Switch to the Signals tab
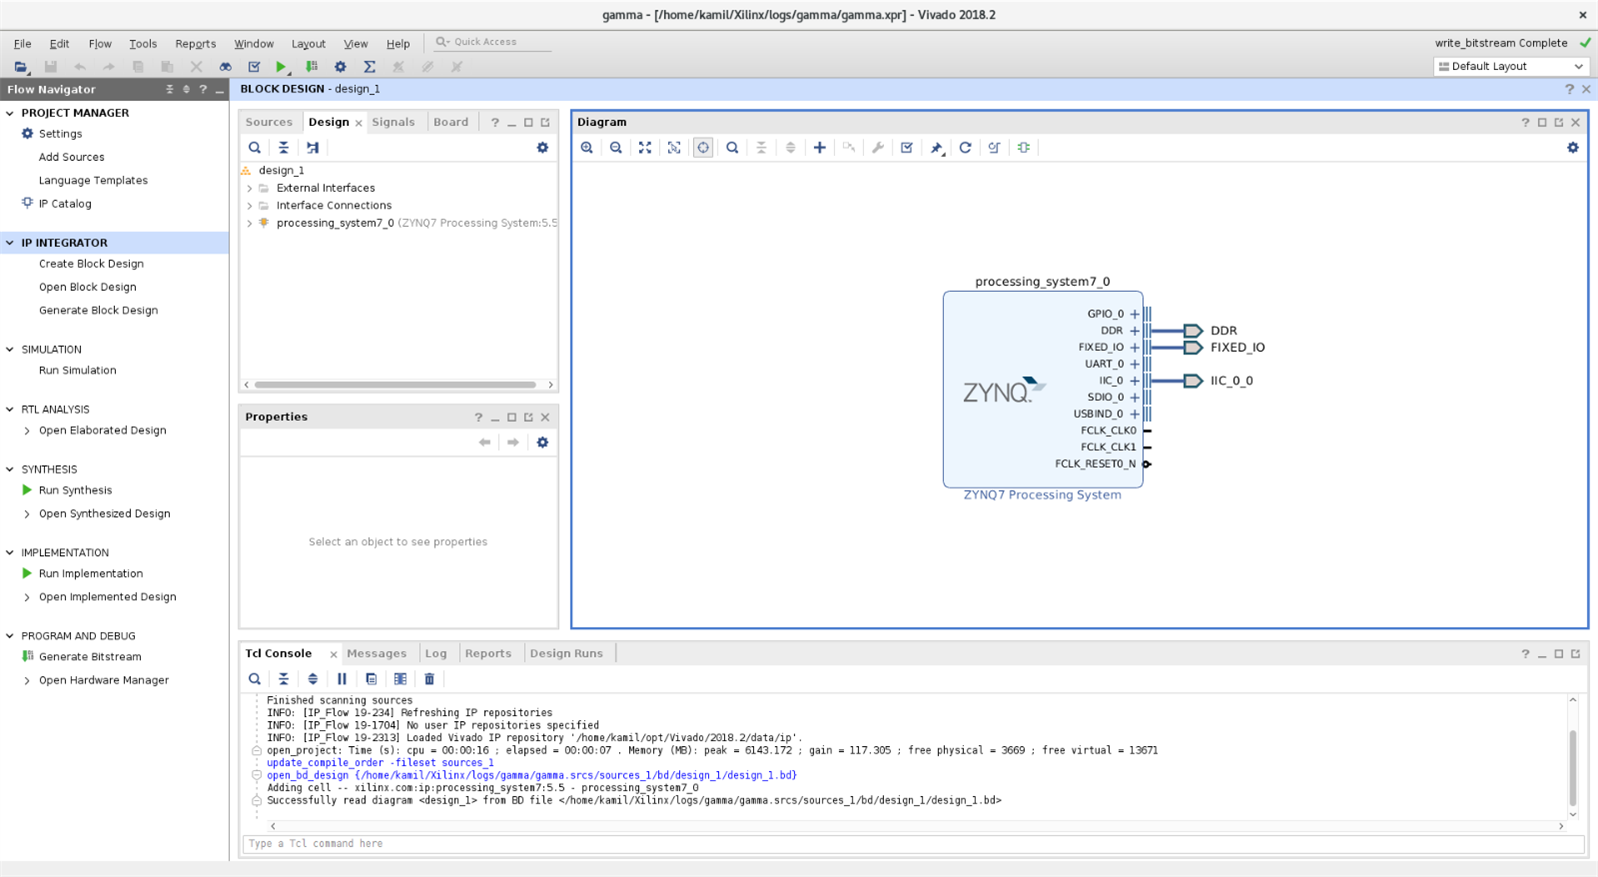The image size is (1598, 877). tap(393, 122)
